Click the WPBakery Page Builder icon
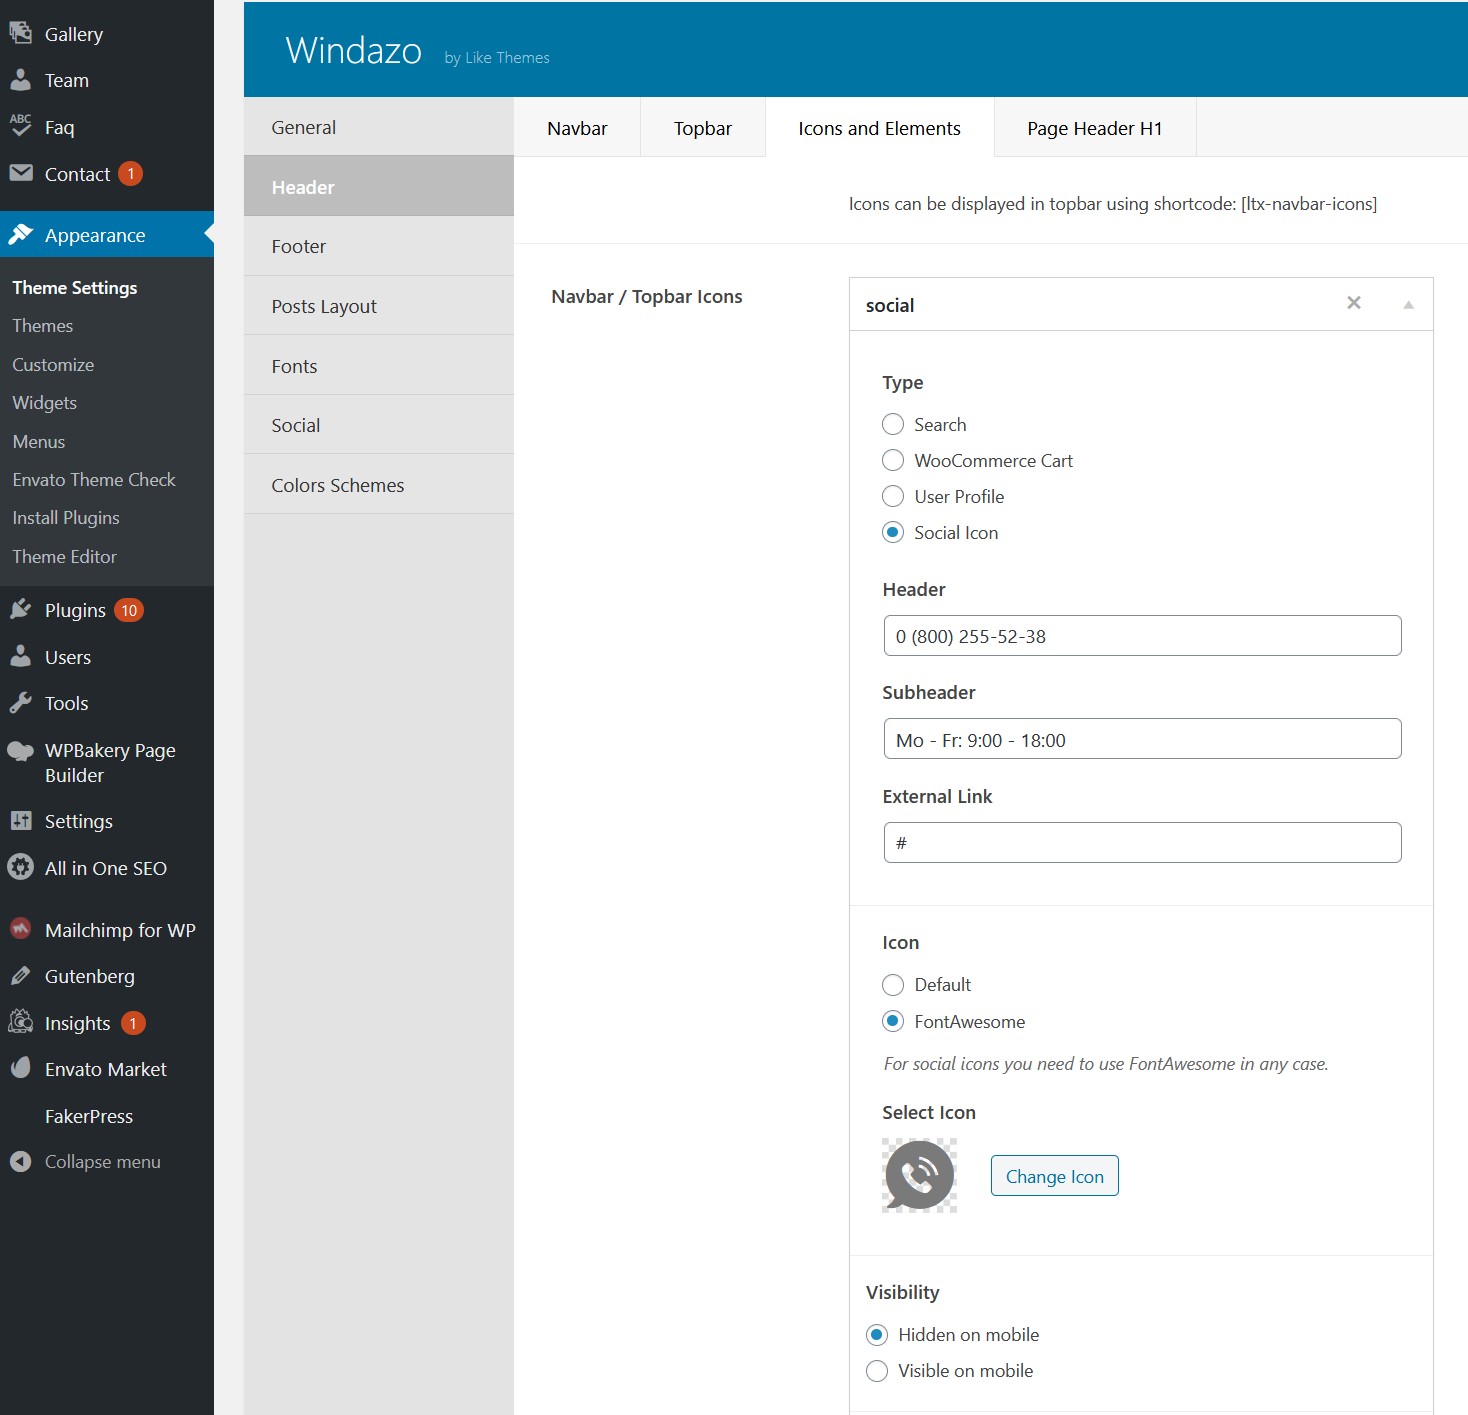This screenshot has width=1468, height=1415. point(20,751)
